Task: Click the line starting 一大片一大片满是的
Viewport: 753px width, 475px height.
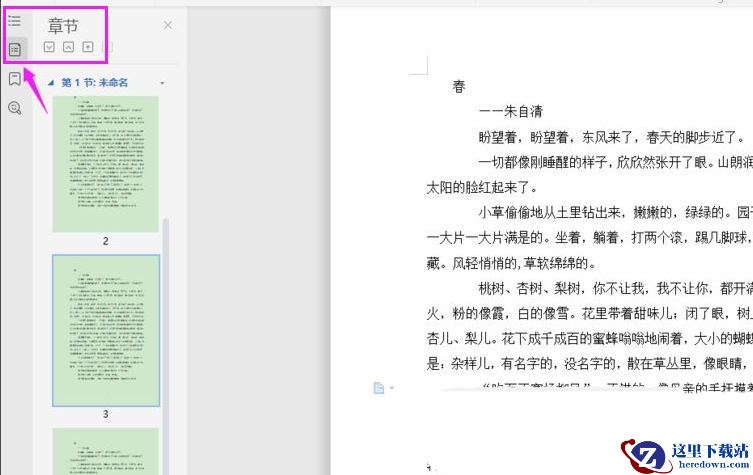Action: pyautogui.click(x=590, y=238)
